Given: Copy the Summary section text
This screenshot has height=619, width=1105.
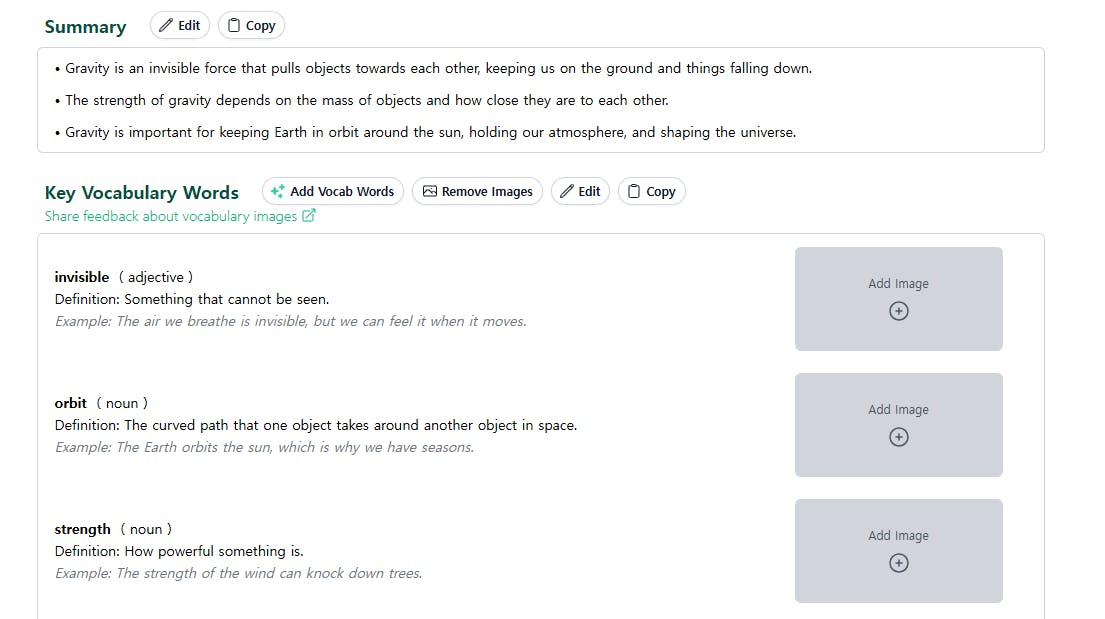Looking at the screenshot, I should point(251,26).
